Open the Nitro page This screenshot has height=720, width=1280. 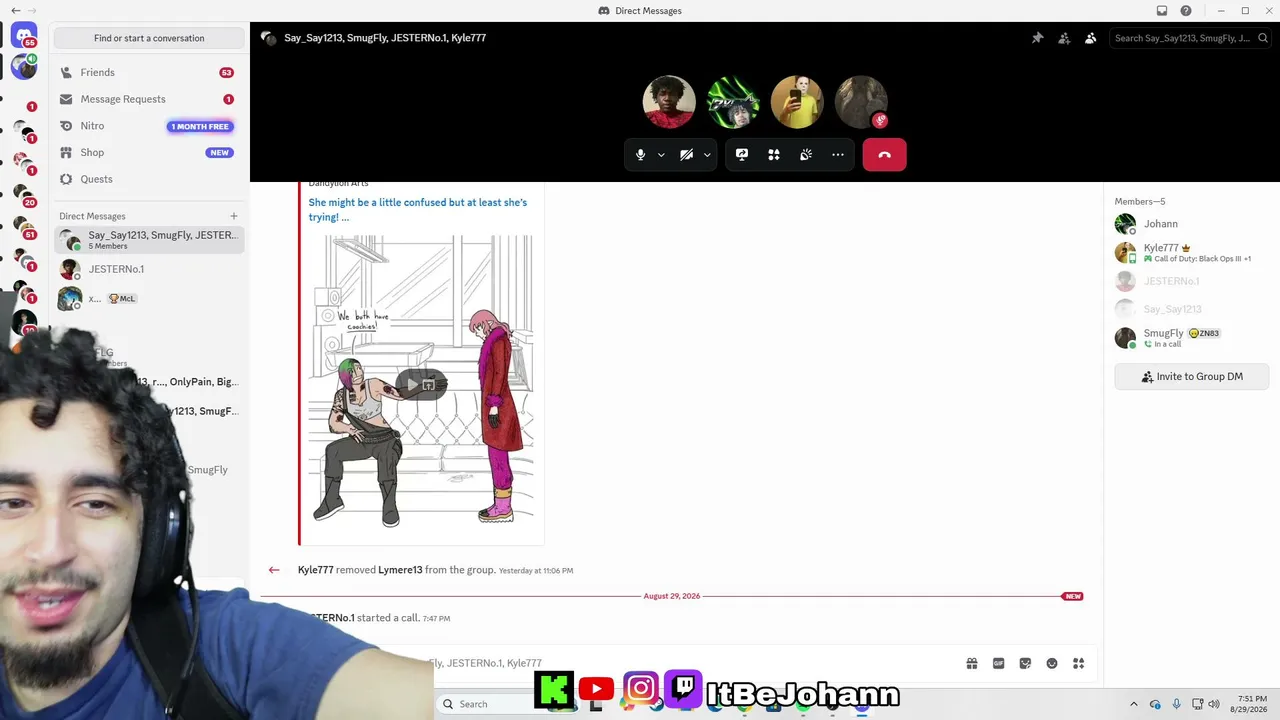click(149, 126)
